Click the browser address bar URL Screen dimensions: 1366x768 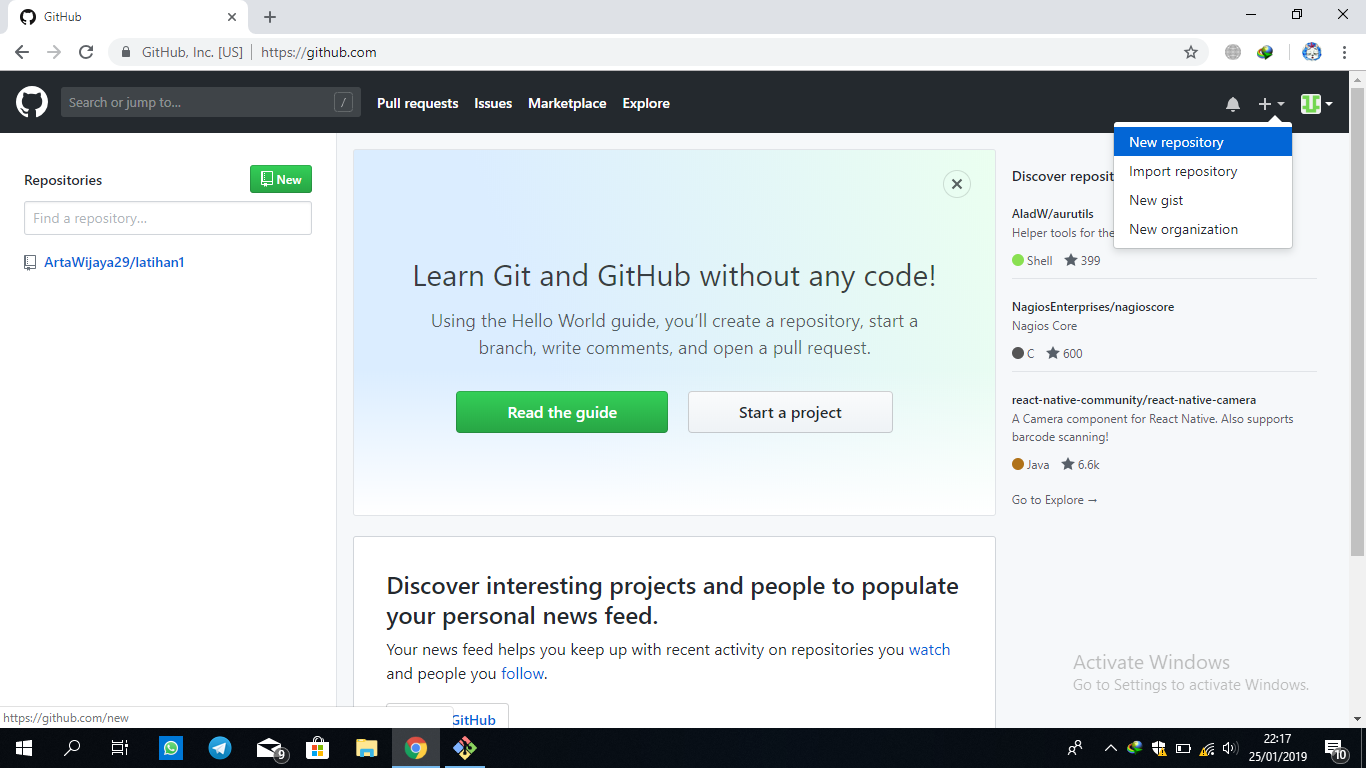pos(319,52)
